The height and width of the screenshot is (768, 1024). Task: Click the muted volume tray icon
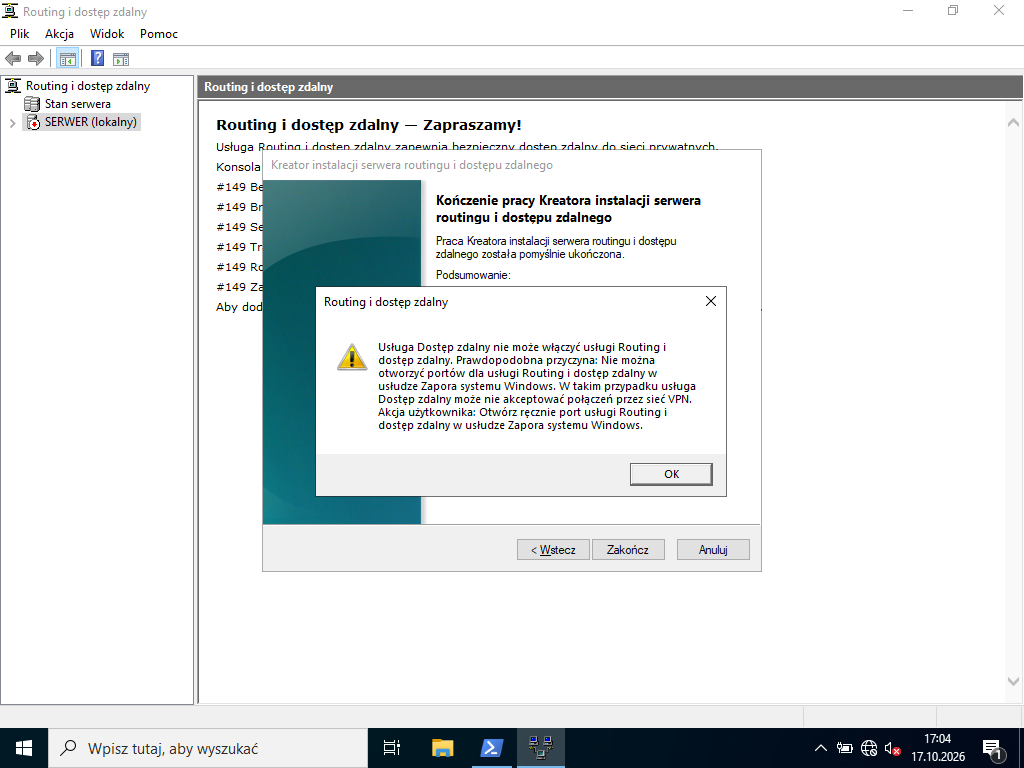tap(892, 748)
